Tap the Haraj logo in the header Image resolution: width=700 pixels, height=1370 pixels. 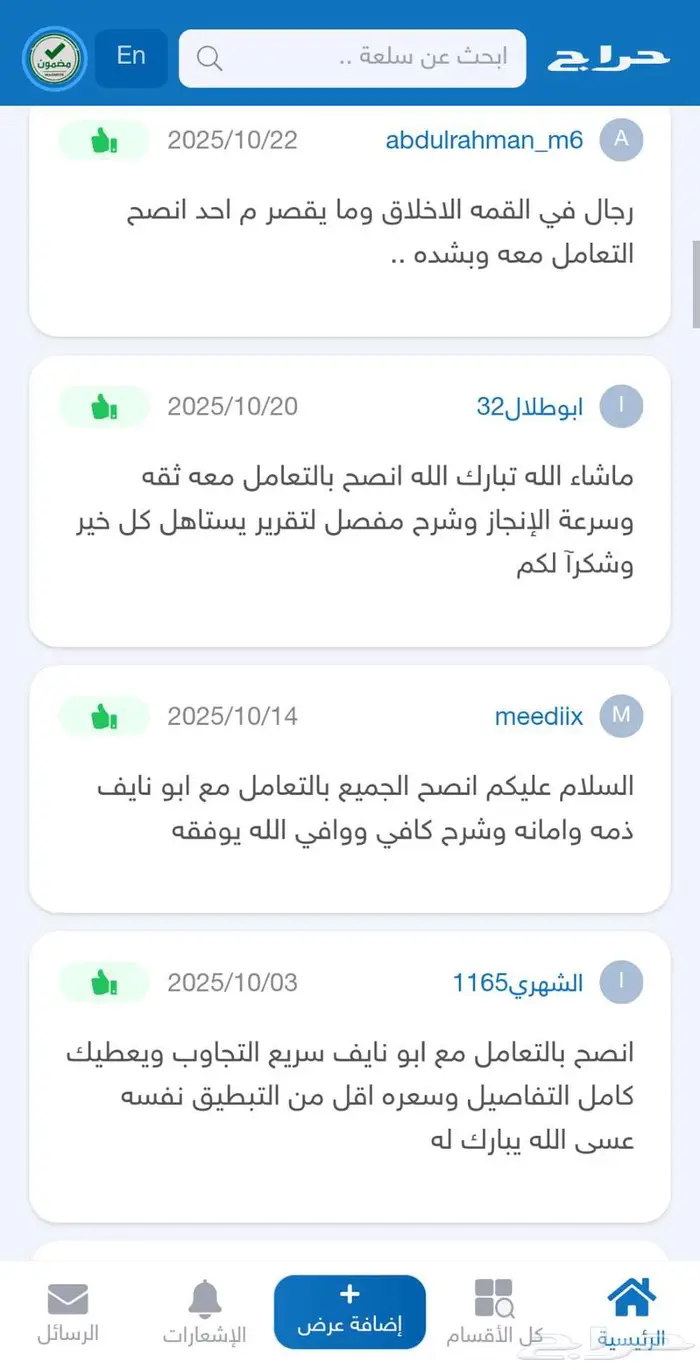tap(610, 57)
